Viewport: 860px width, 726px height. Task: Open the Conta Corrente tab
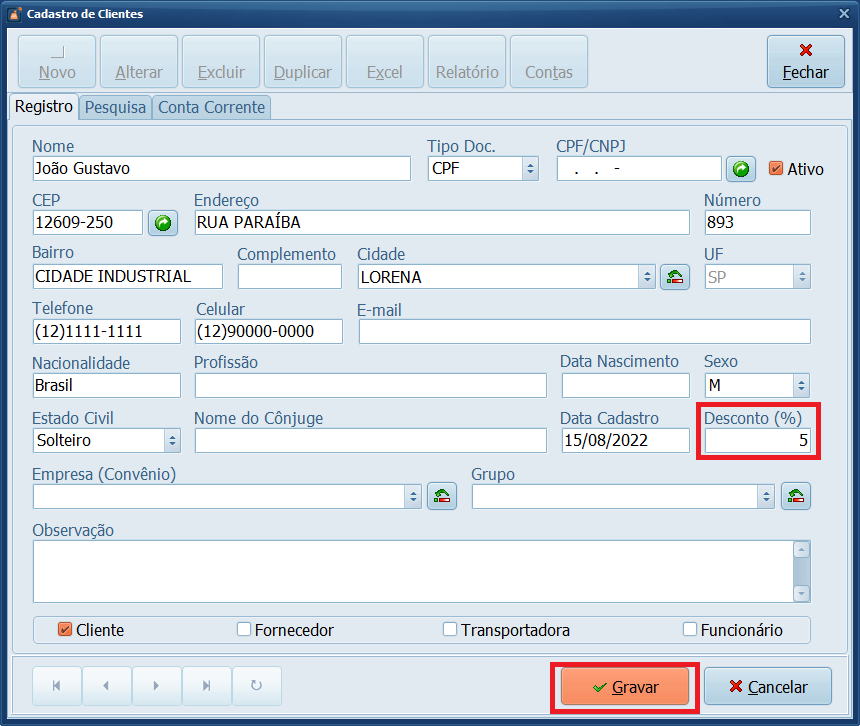point(211,107)
